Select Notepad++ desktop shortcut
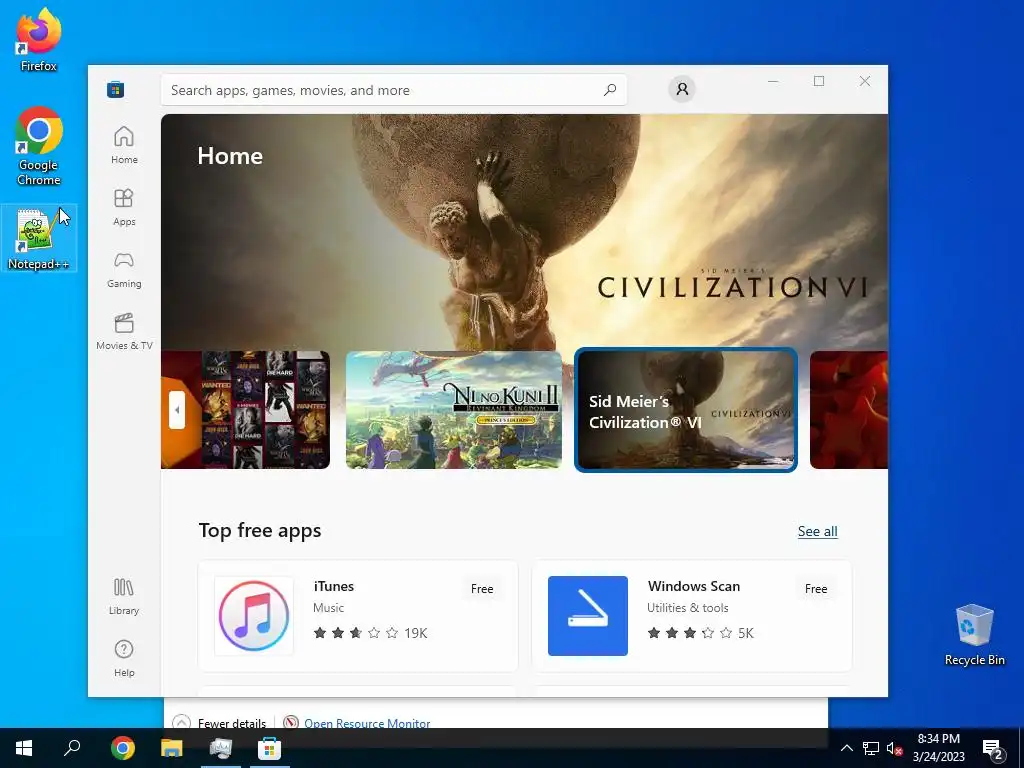 click(x=39, y=238)
